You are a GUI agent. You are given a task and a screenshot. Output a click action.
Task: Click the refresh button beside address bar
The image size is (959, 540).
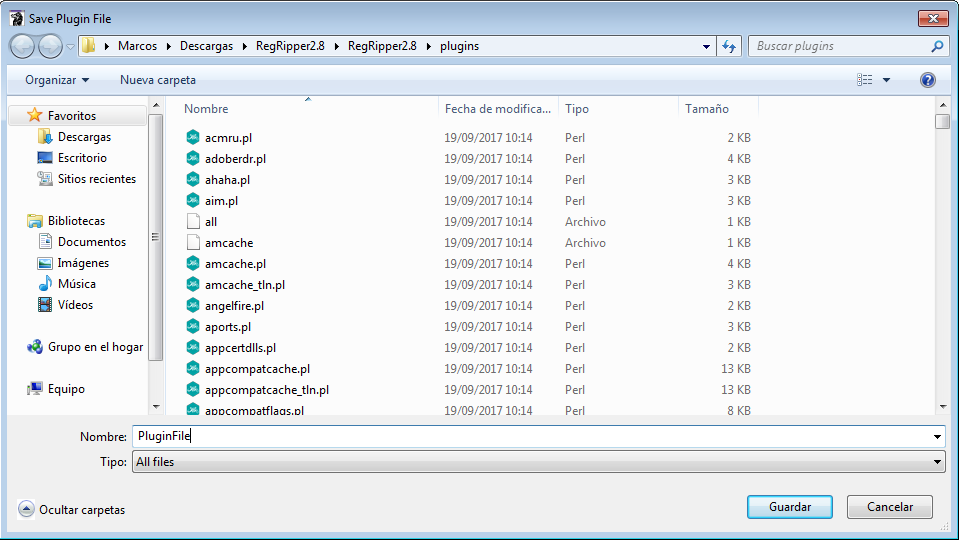pos(729,46)
